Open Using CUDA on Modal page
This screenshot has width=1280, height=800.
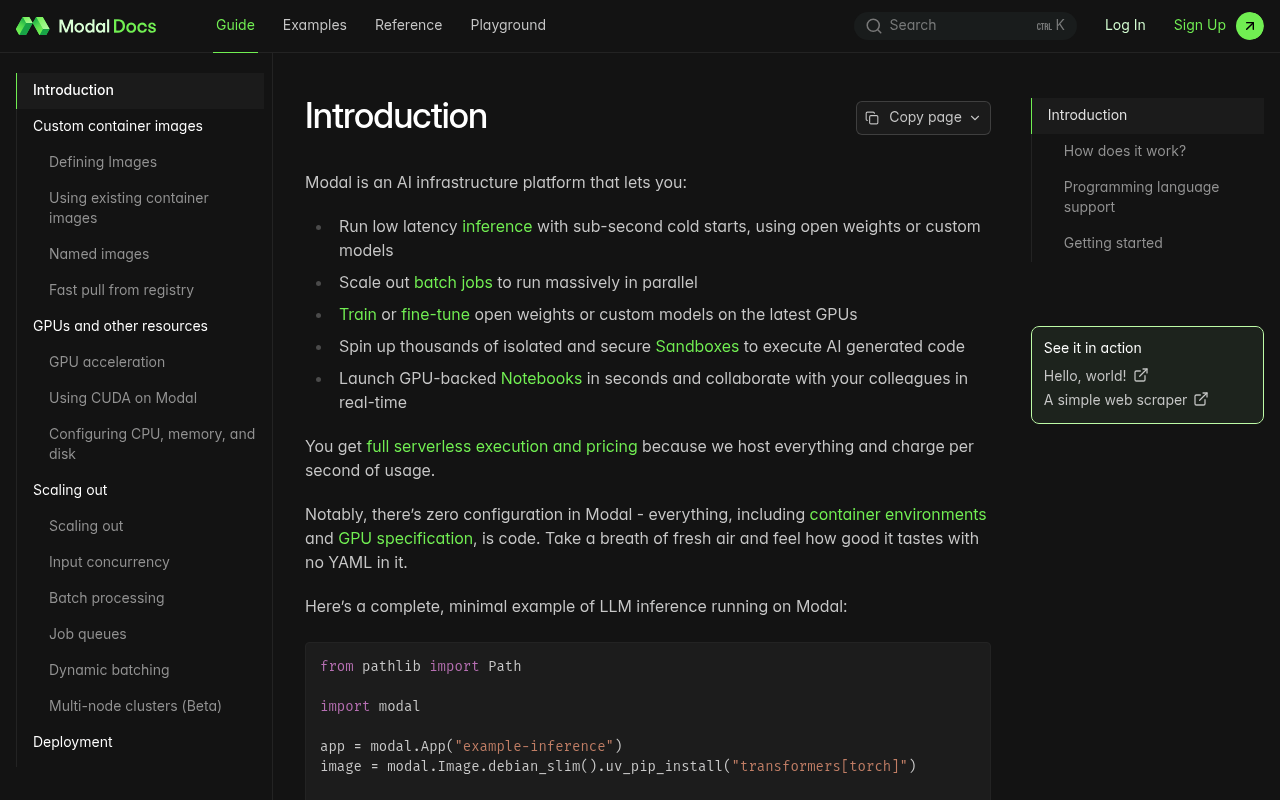(123, 398)
